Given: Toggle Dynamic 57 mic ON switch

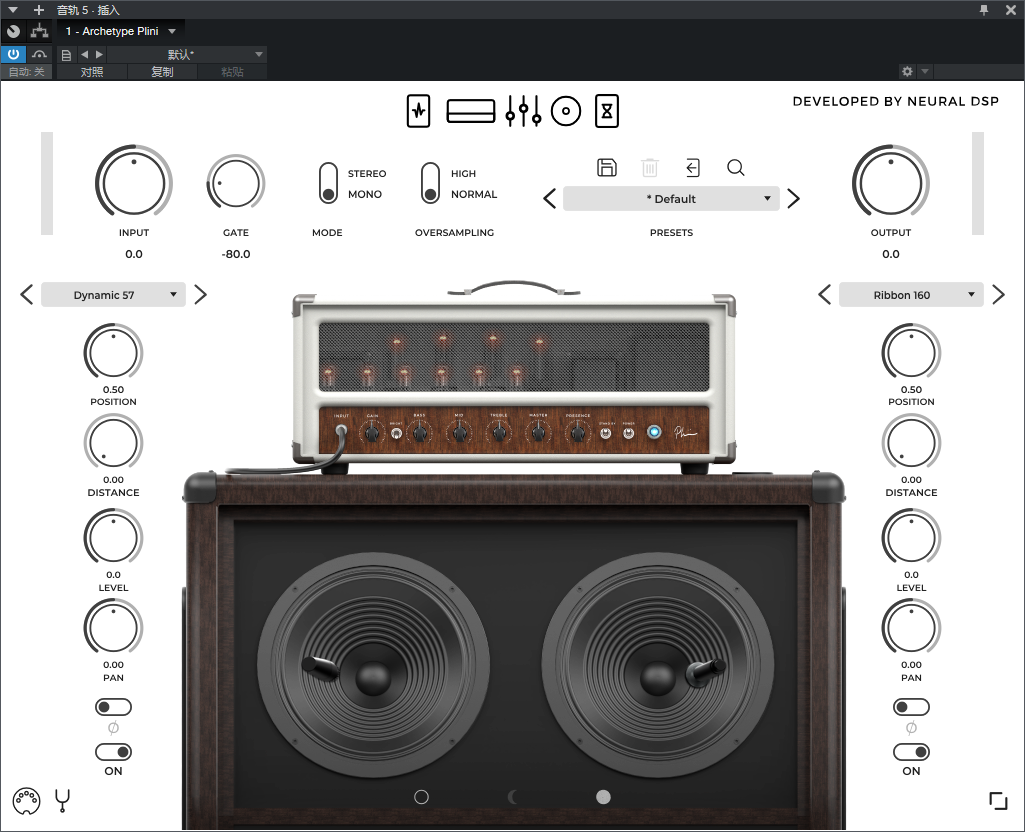Looking at the screenshot, I should click(x=113, y=752).
